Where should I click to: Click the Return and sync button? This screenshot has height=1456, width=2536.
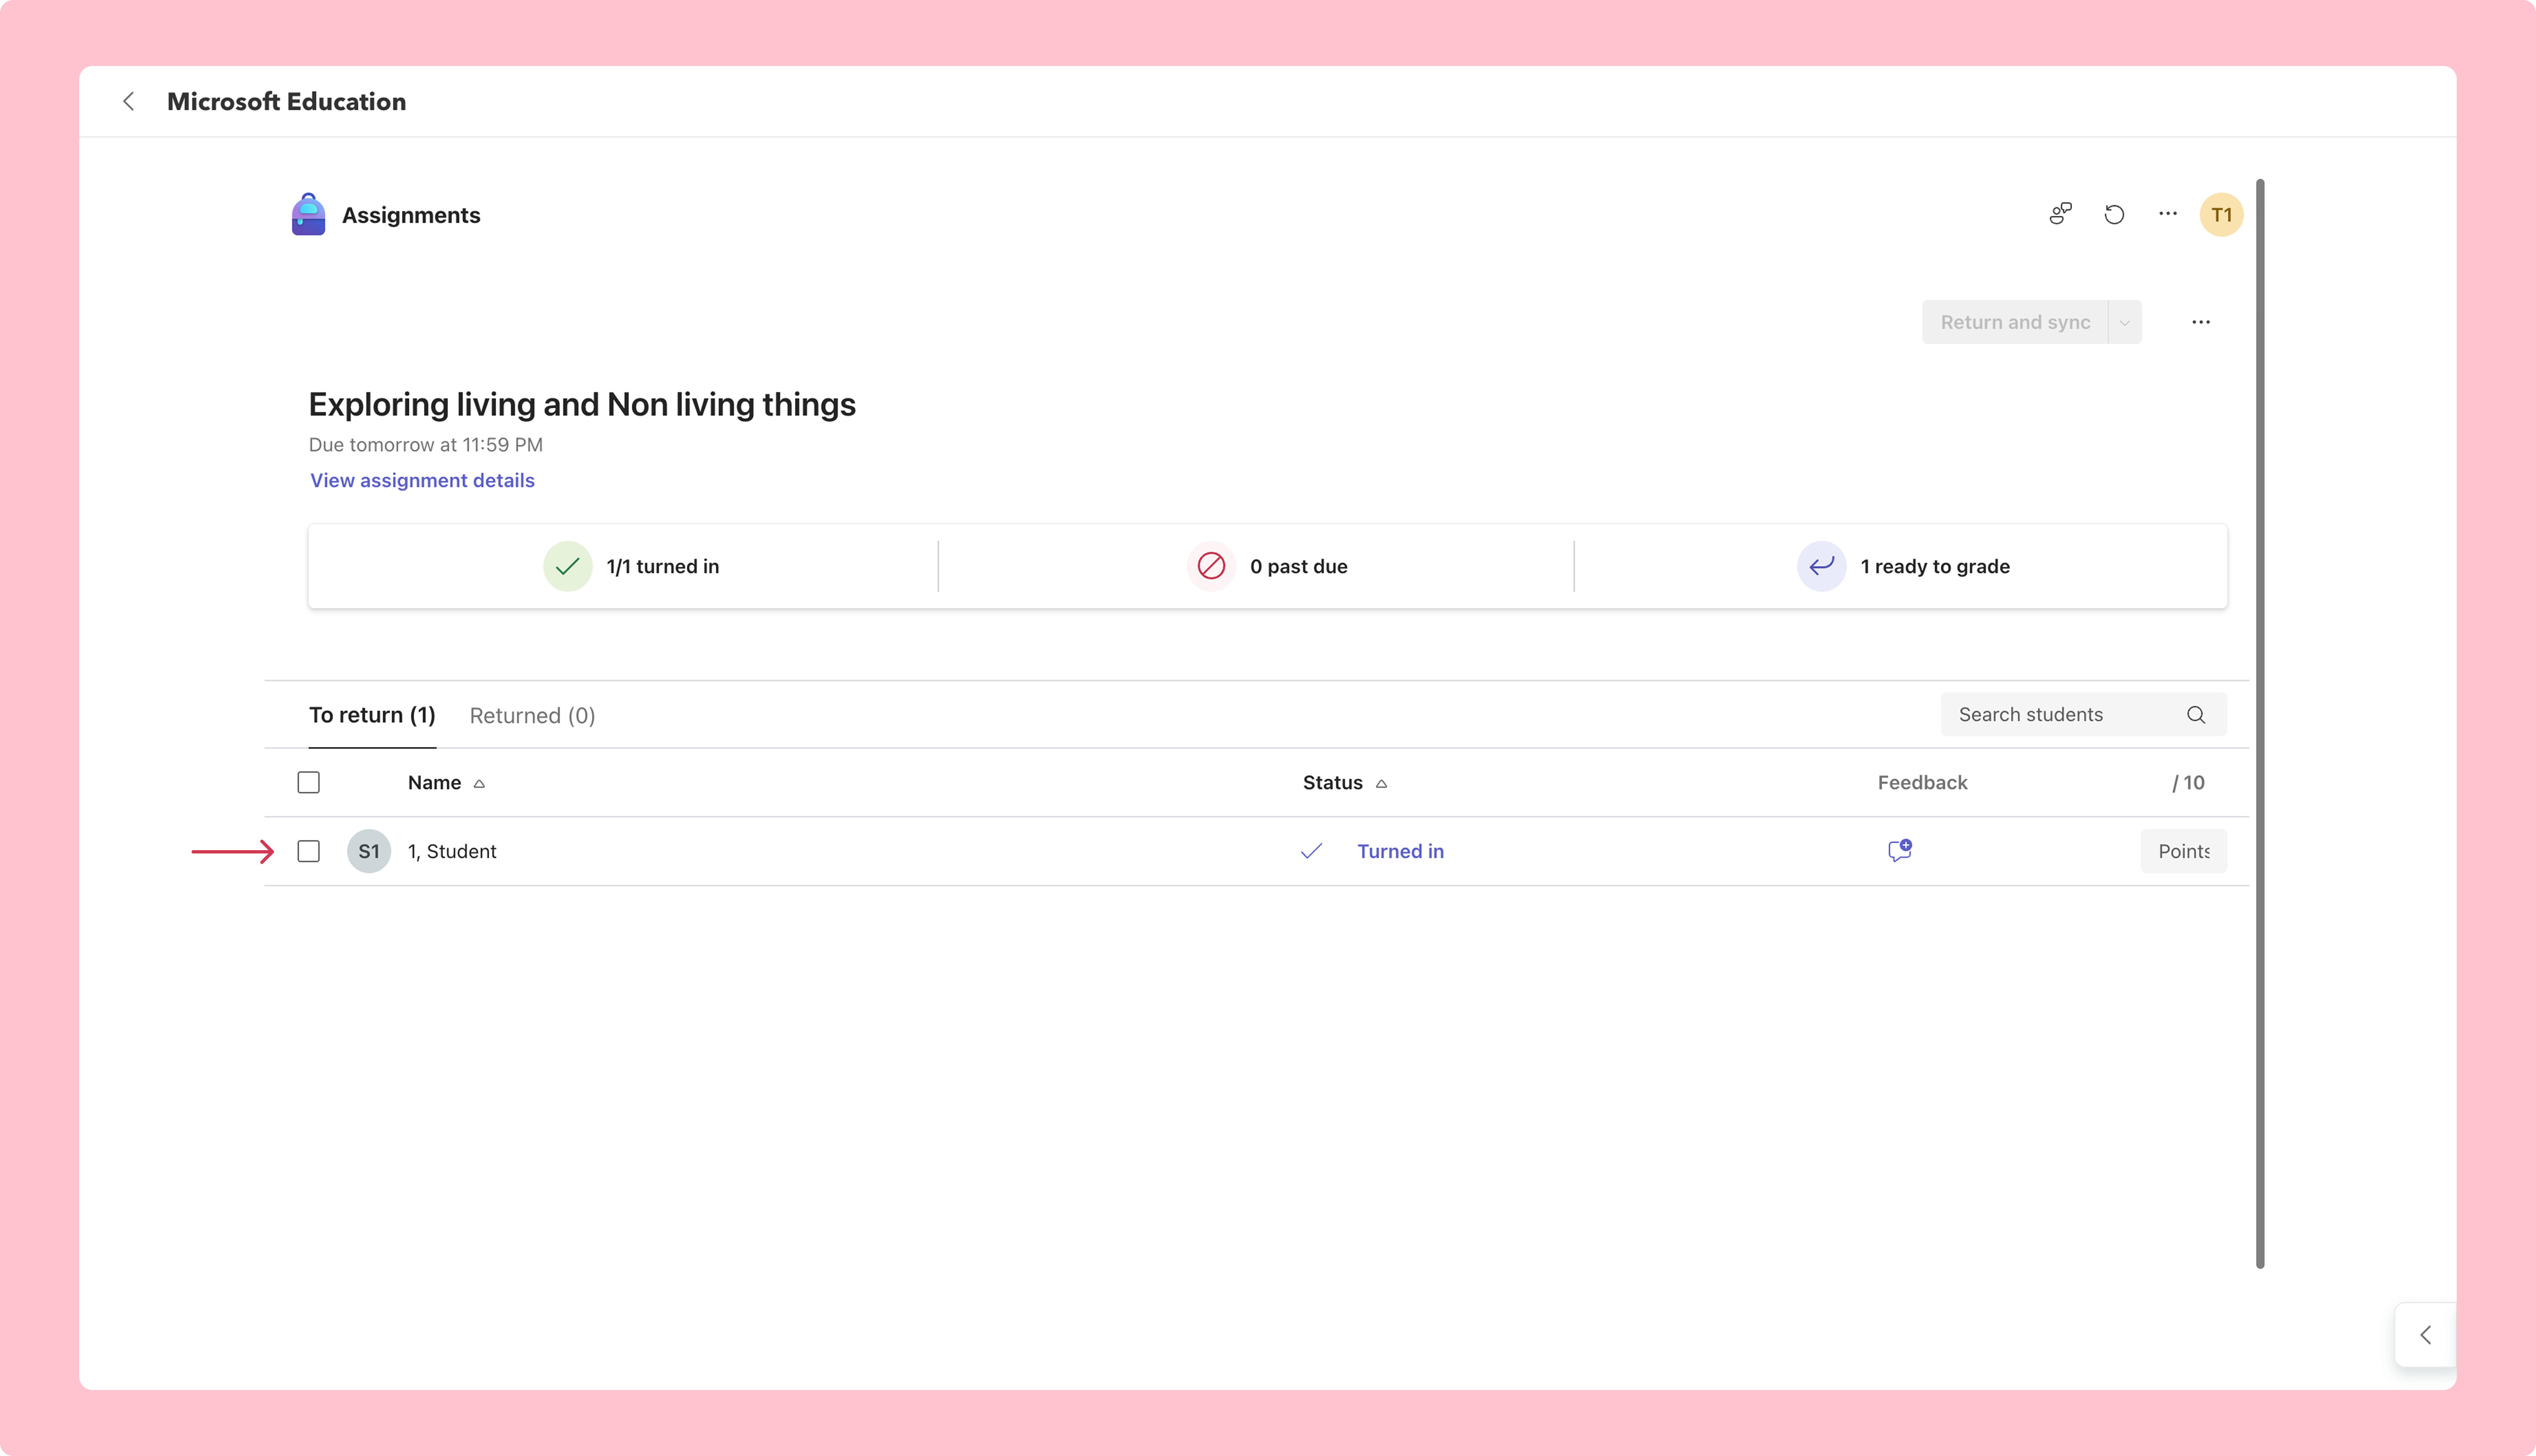point(2015,322)
